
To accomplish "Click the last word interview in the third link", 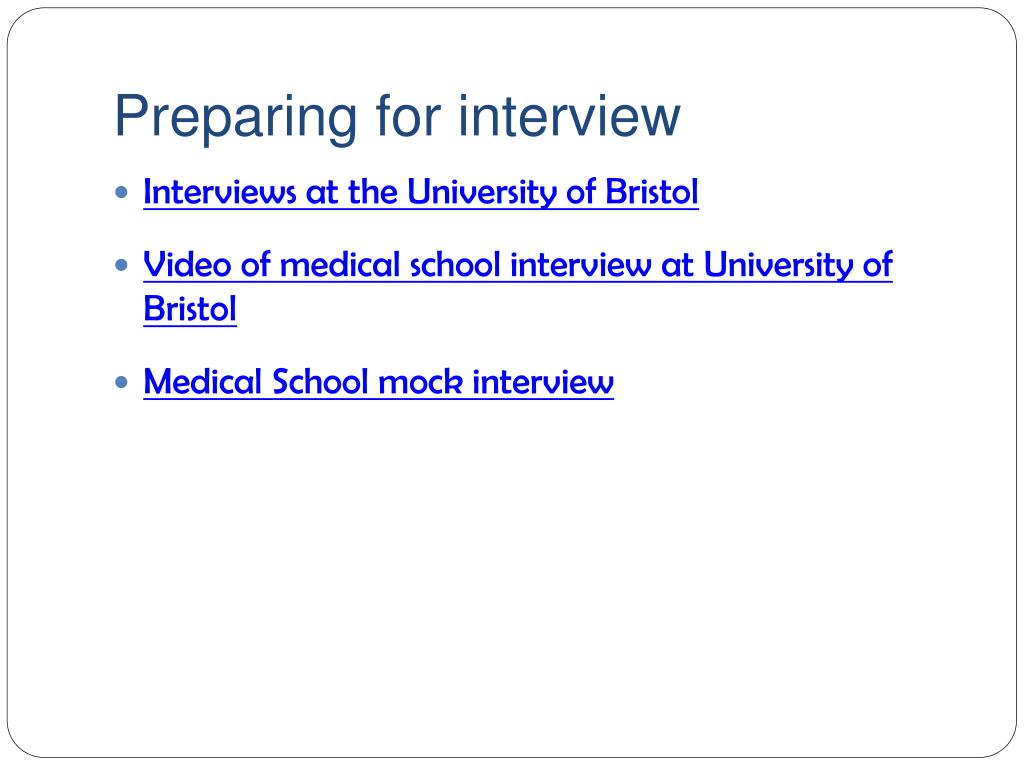I will point(543,382).
